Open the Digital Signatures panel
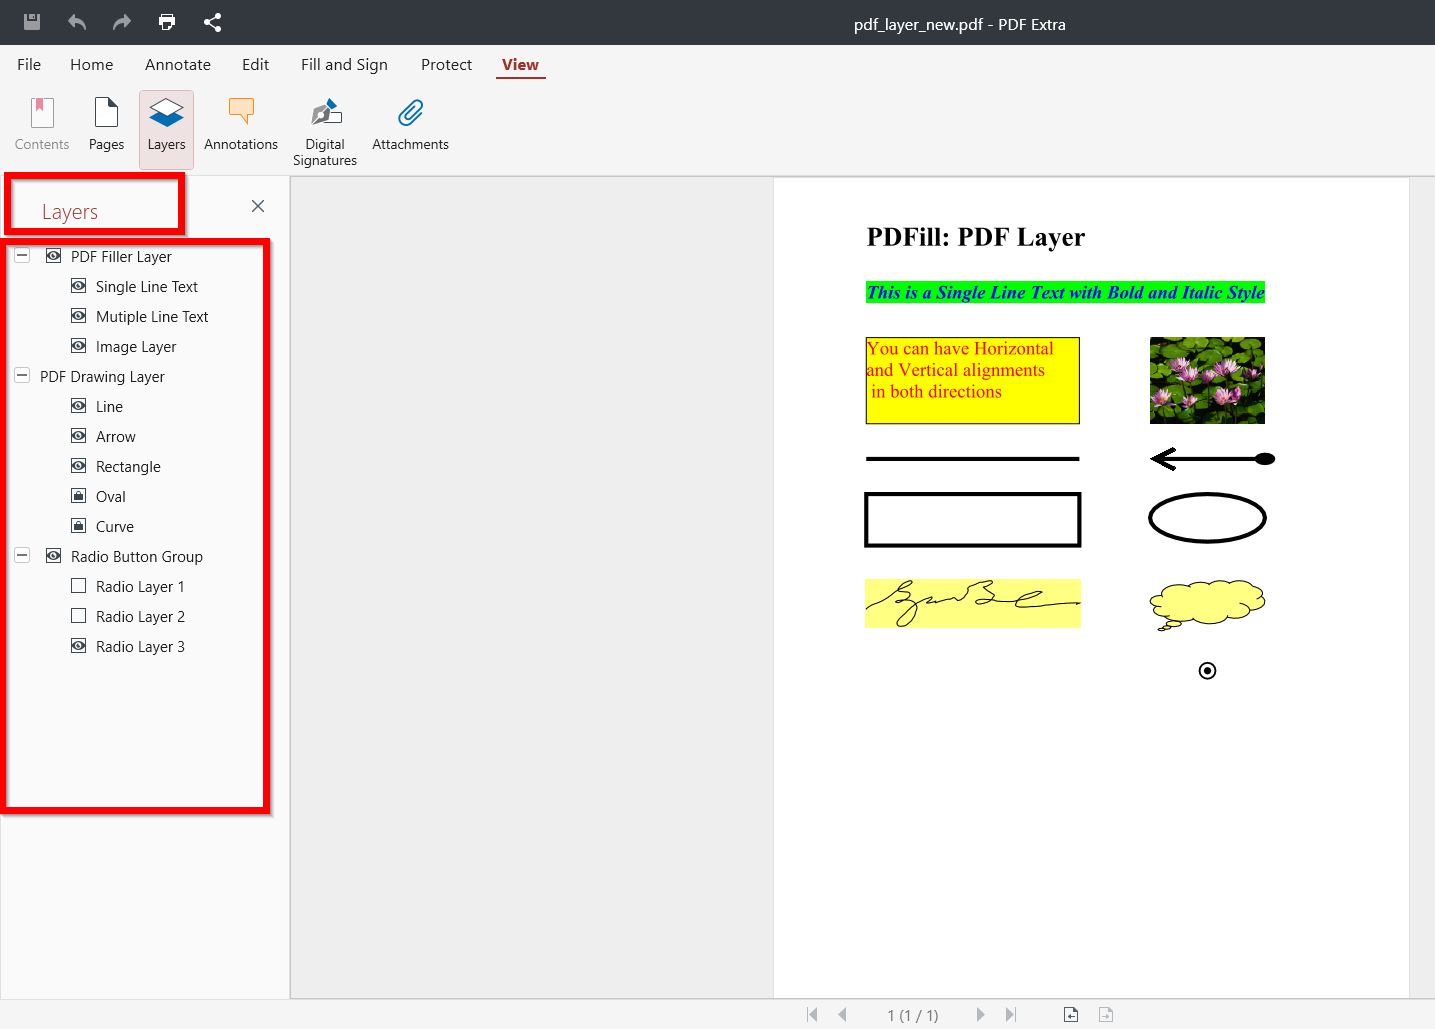This screenshot has height=1029, width=1435. pyautogui.click(x=324, y=125)
